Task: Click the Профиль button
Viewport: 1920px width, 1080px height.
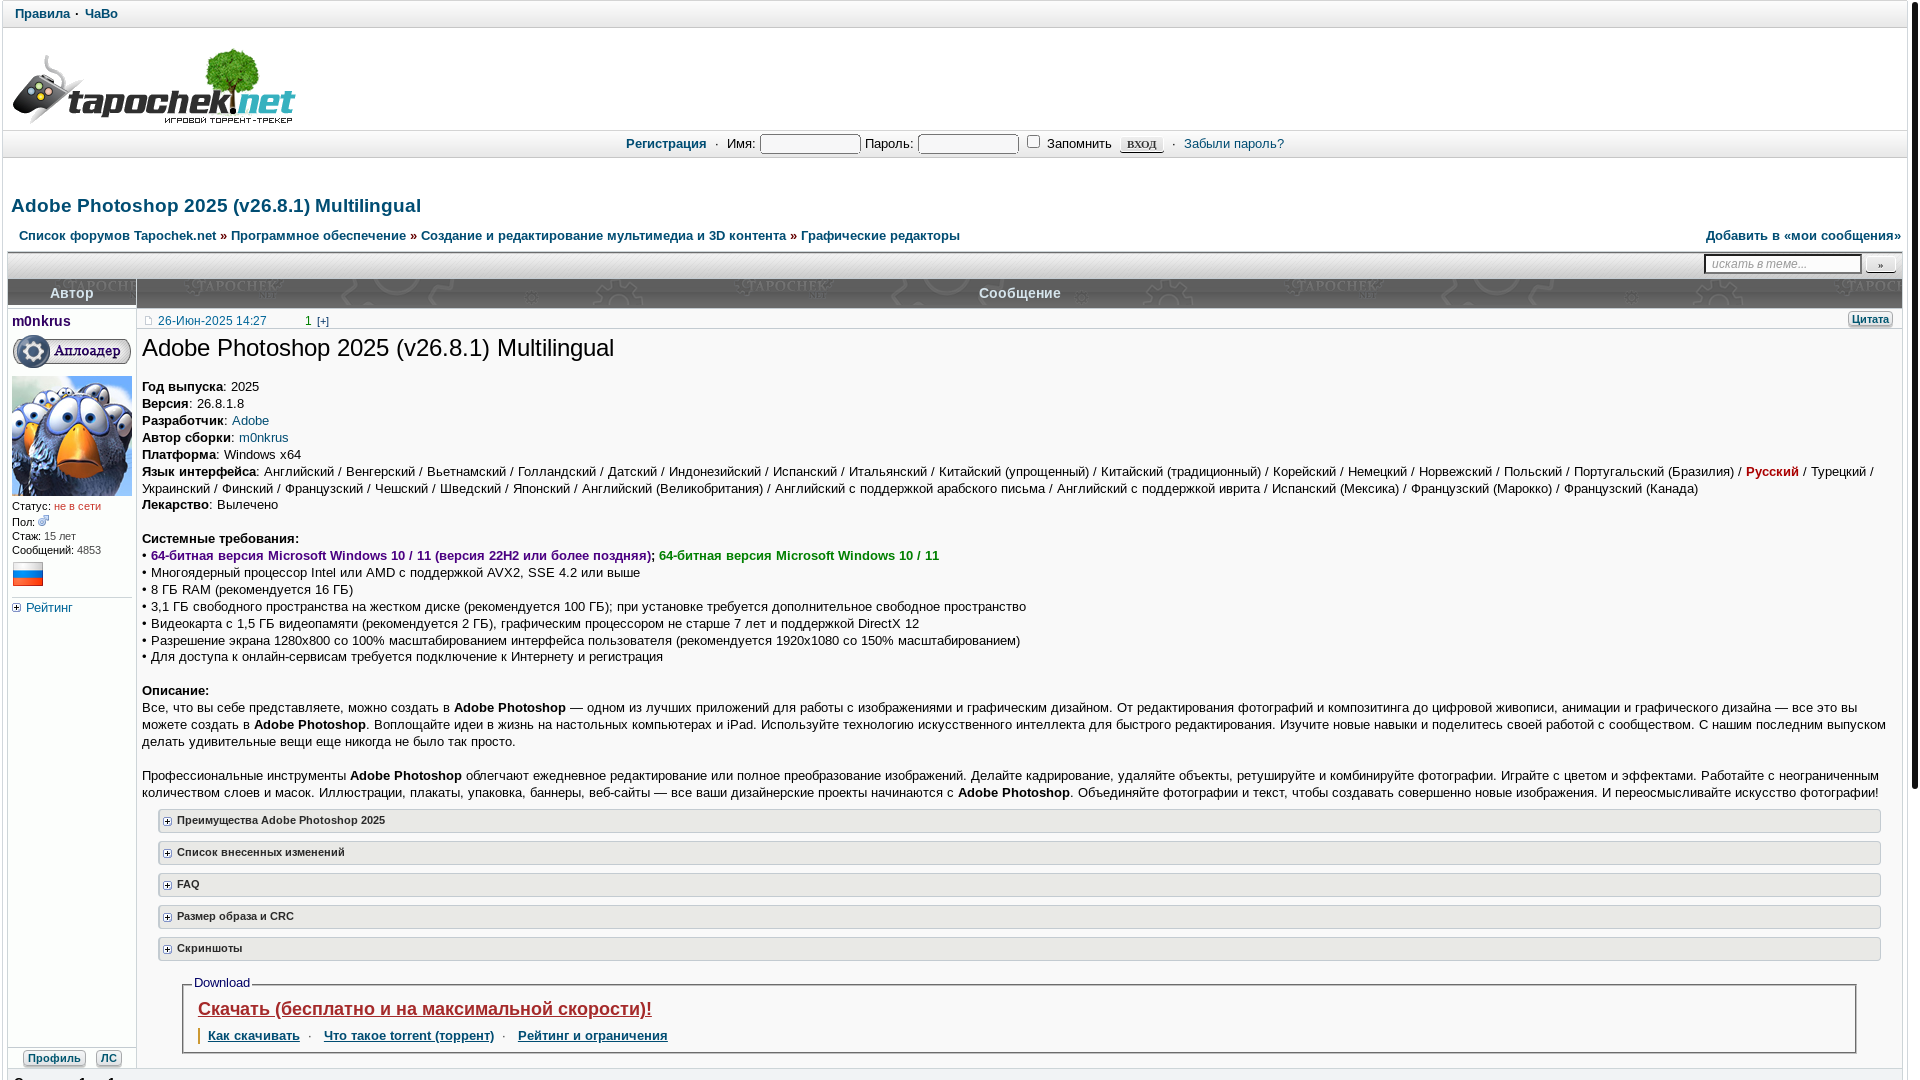Action: 54,1058
